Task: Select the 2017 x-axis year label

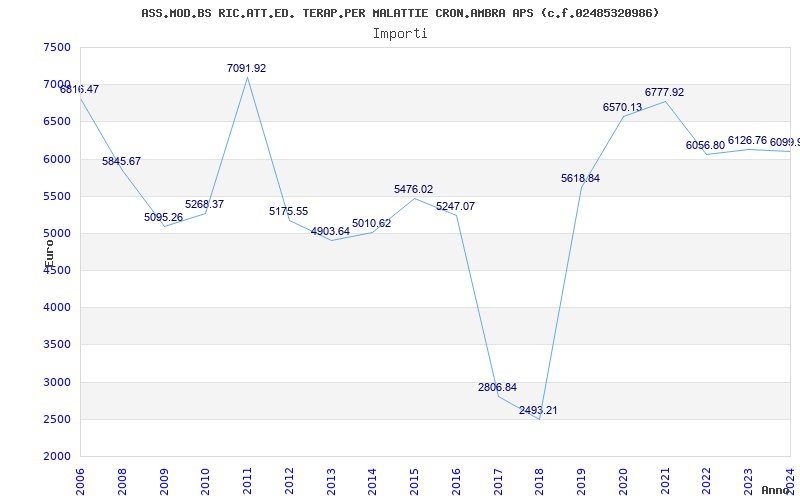Action: (498, 481)
